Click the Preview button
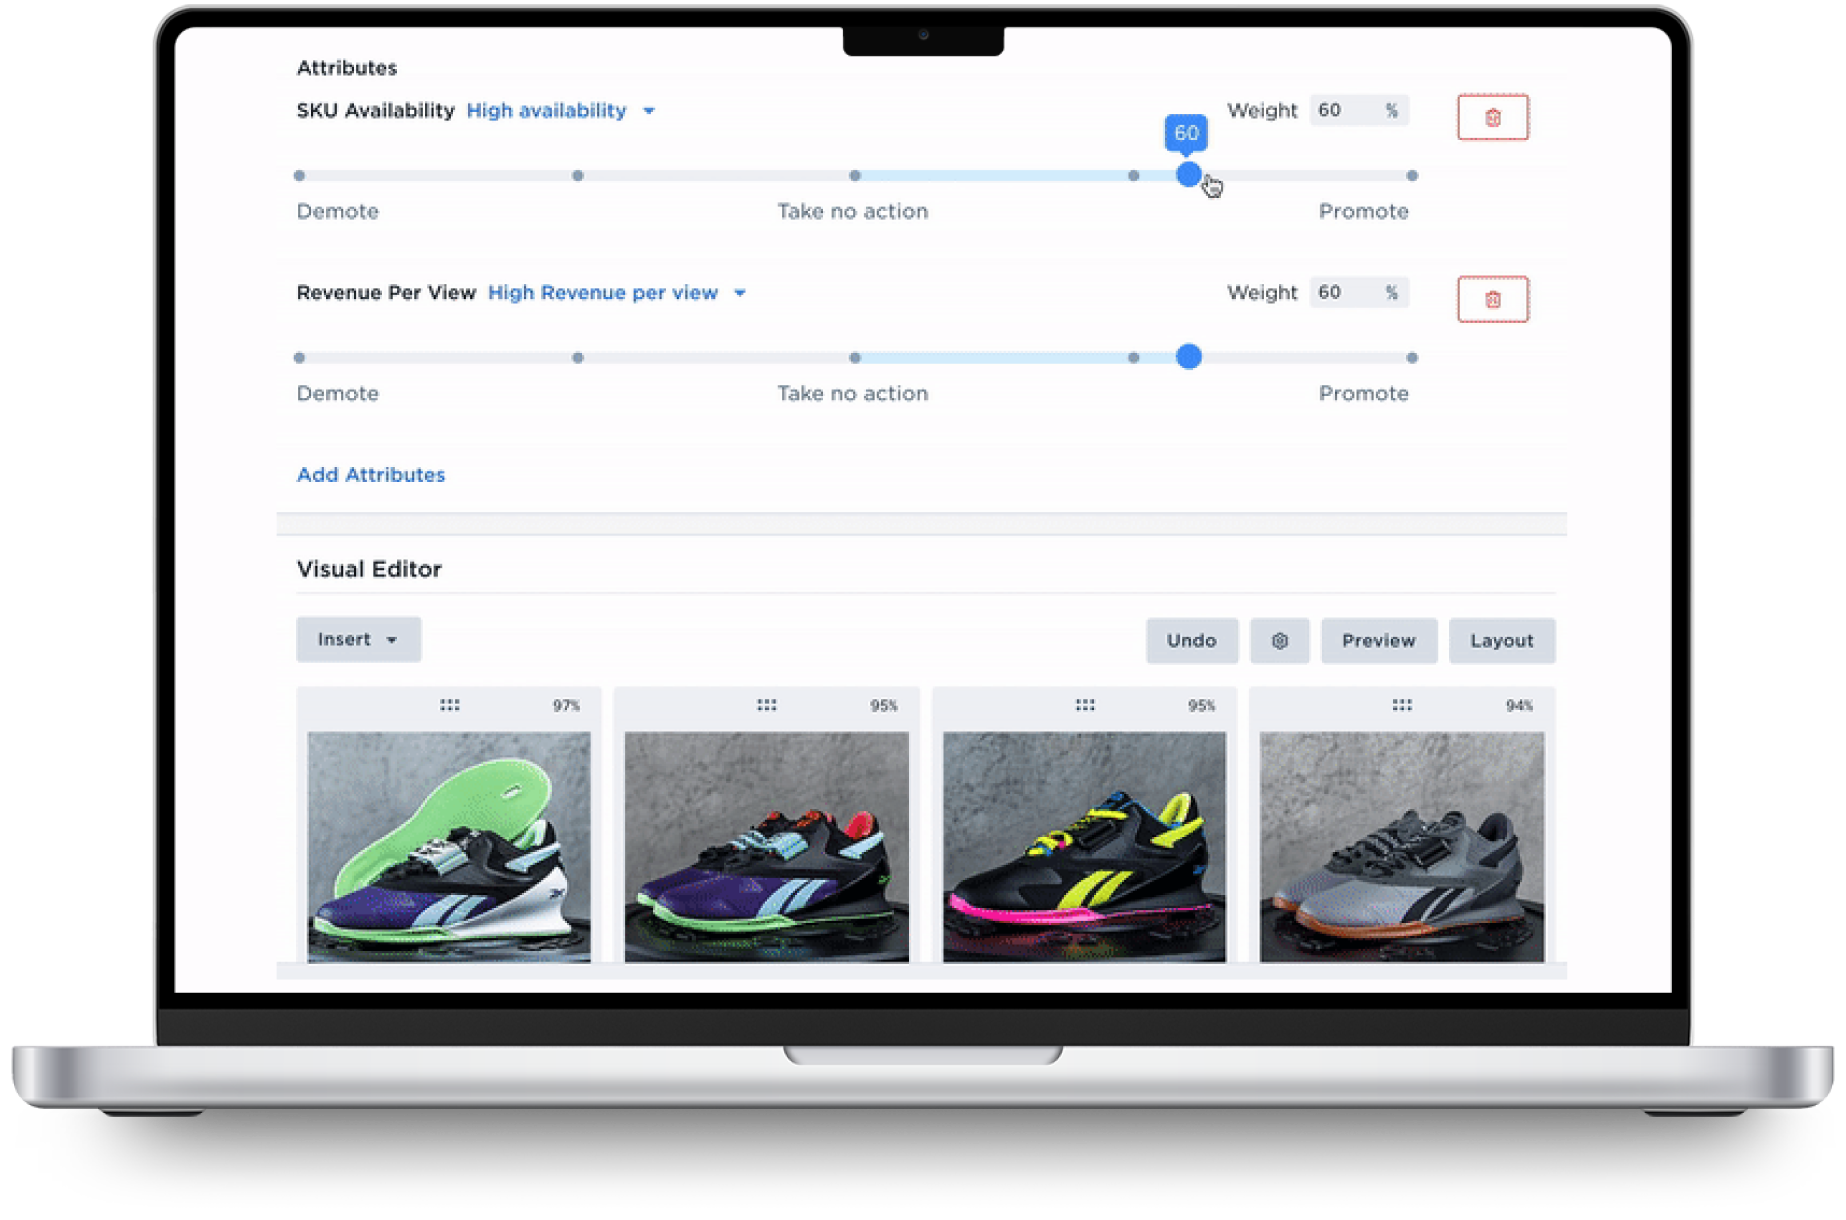 pyautogui.click(x=1378, y=640)
